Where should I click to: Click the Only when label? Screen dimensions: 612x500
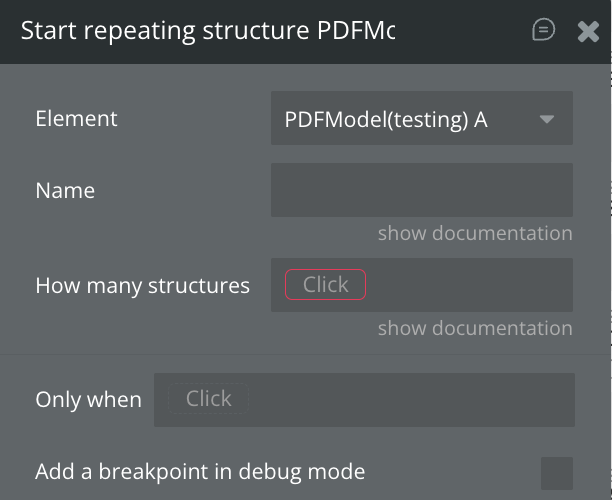(88, 399)
